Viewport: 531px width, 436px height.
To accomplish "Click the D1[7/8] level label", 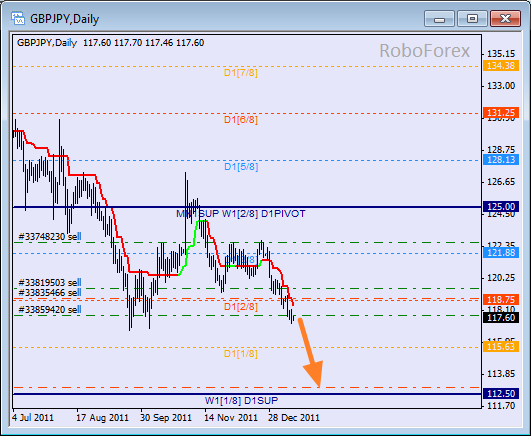I will (x=241, y=73).
